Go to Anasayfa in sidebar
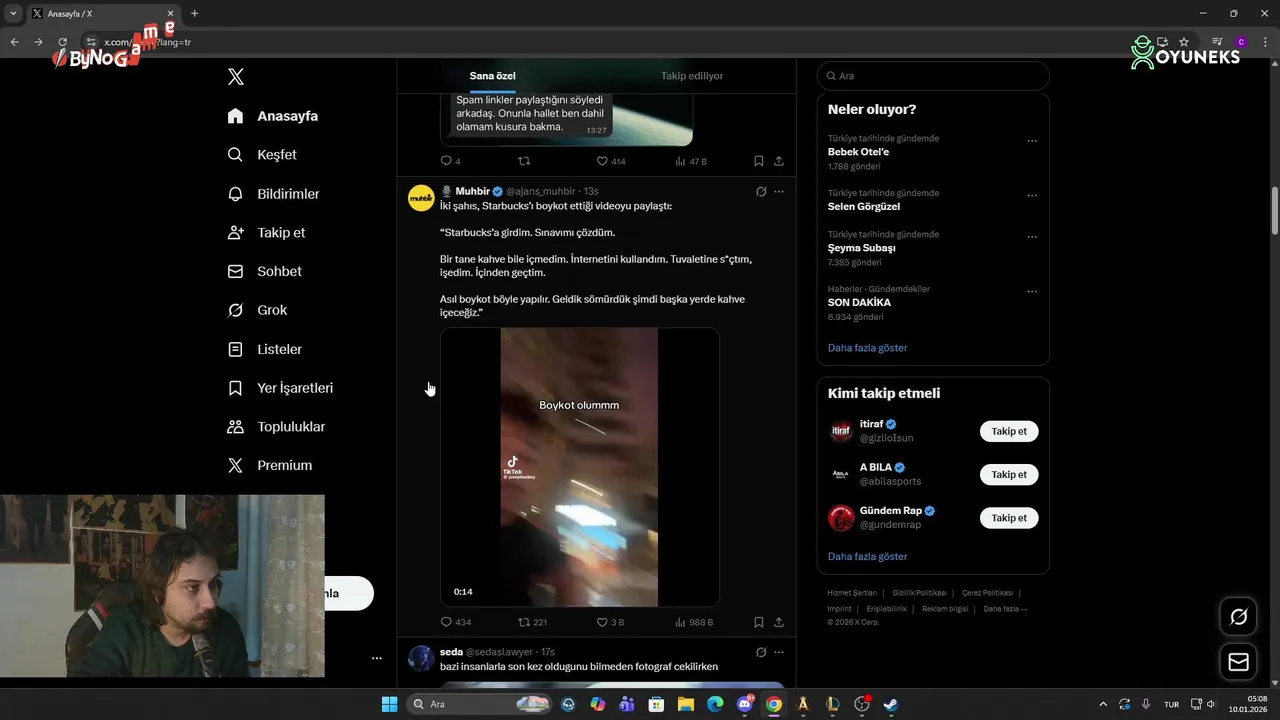The image size is (1280, 720). [x=273, y=116]
